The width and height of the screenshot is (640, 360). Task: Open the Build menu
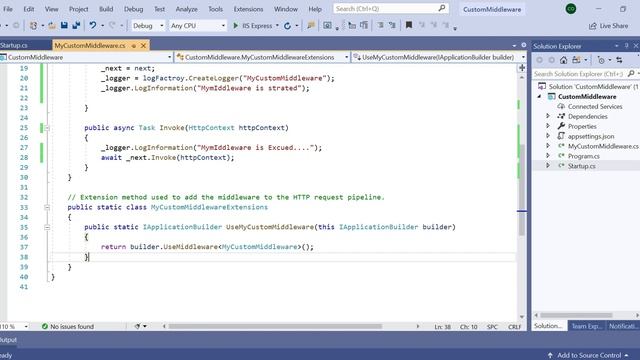pos(106,9)
